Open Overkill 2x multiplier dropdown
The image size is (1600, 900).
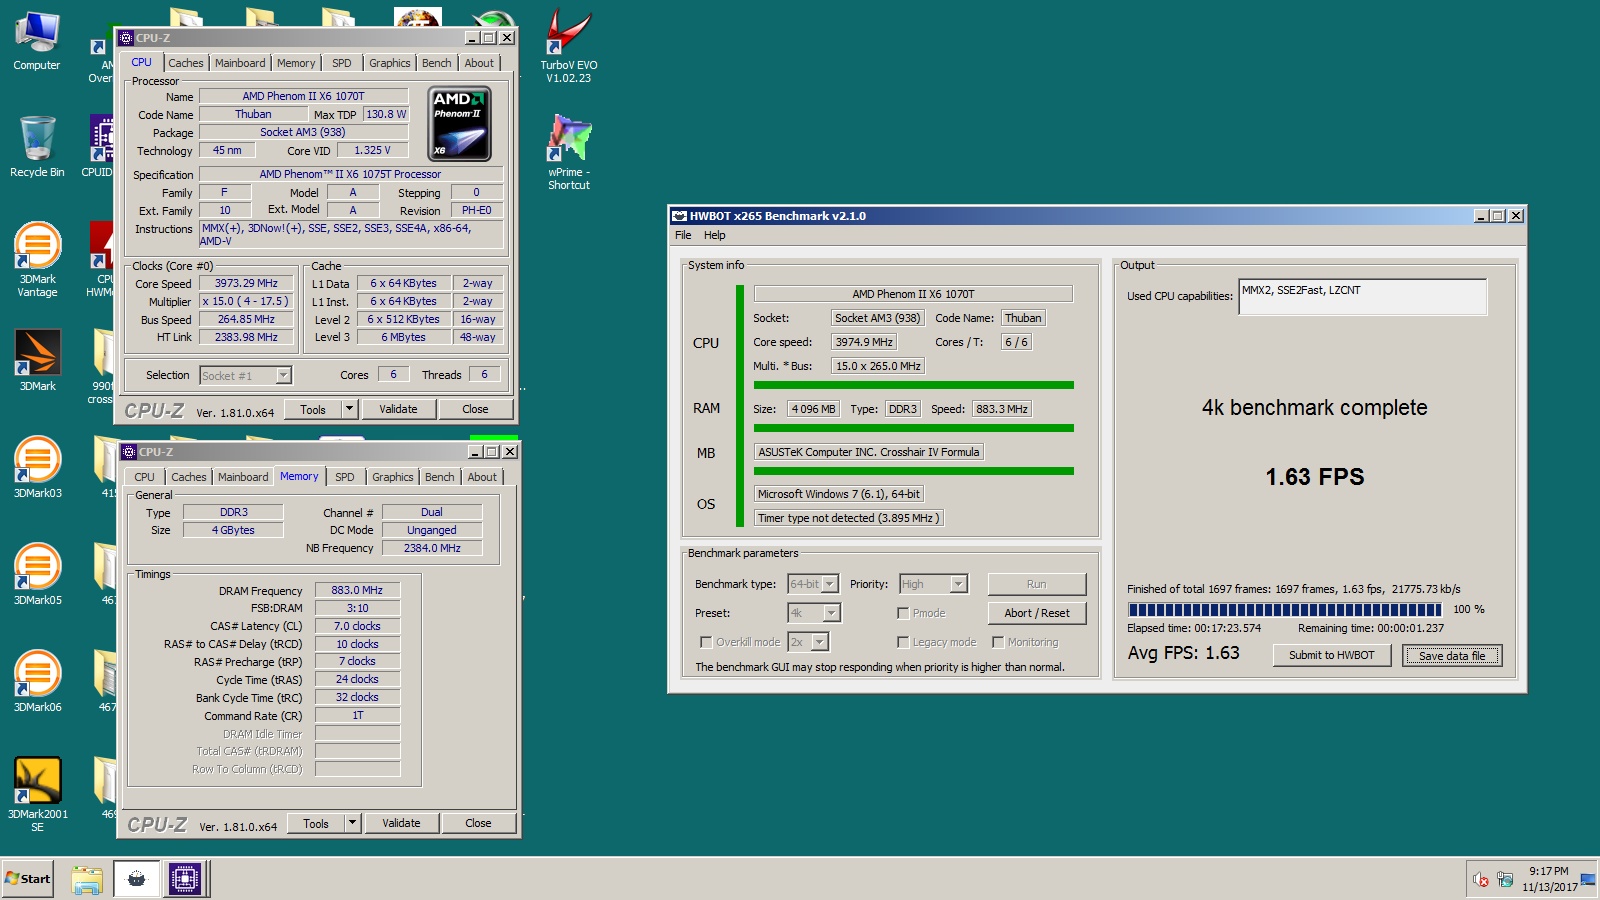pos(820,642)
